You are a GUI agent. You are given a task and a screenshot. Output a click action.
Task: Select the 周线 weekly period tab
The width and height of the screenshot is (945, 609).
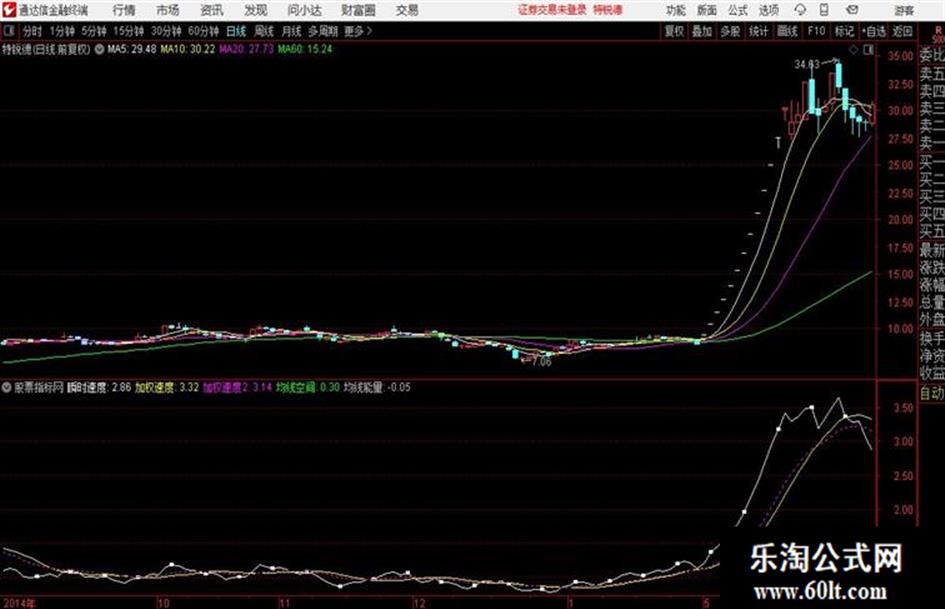264,31
